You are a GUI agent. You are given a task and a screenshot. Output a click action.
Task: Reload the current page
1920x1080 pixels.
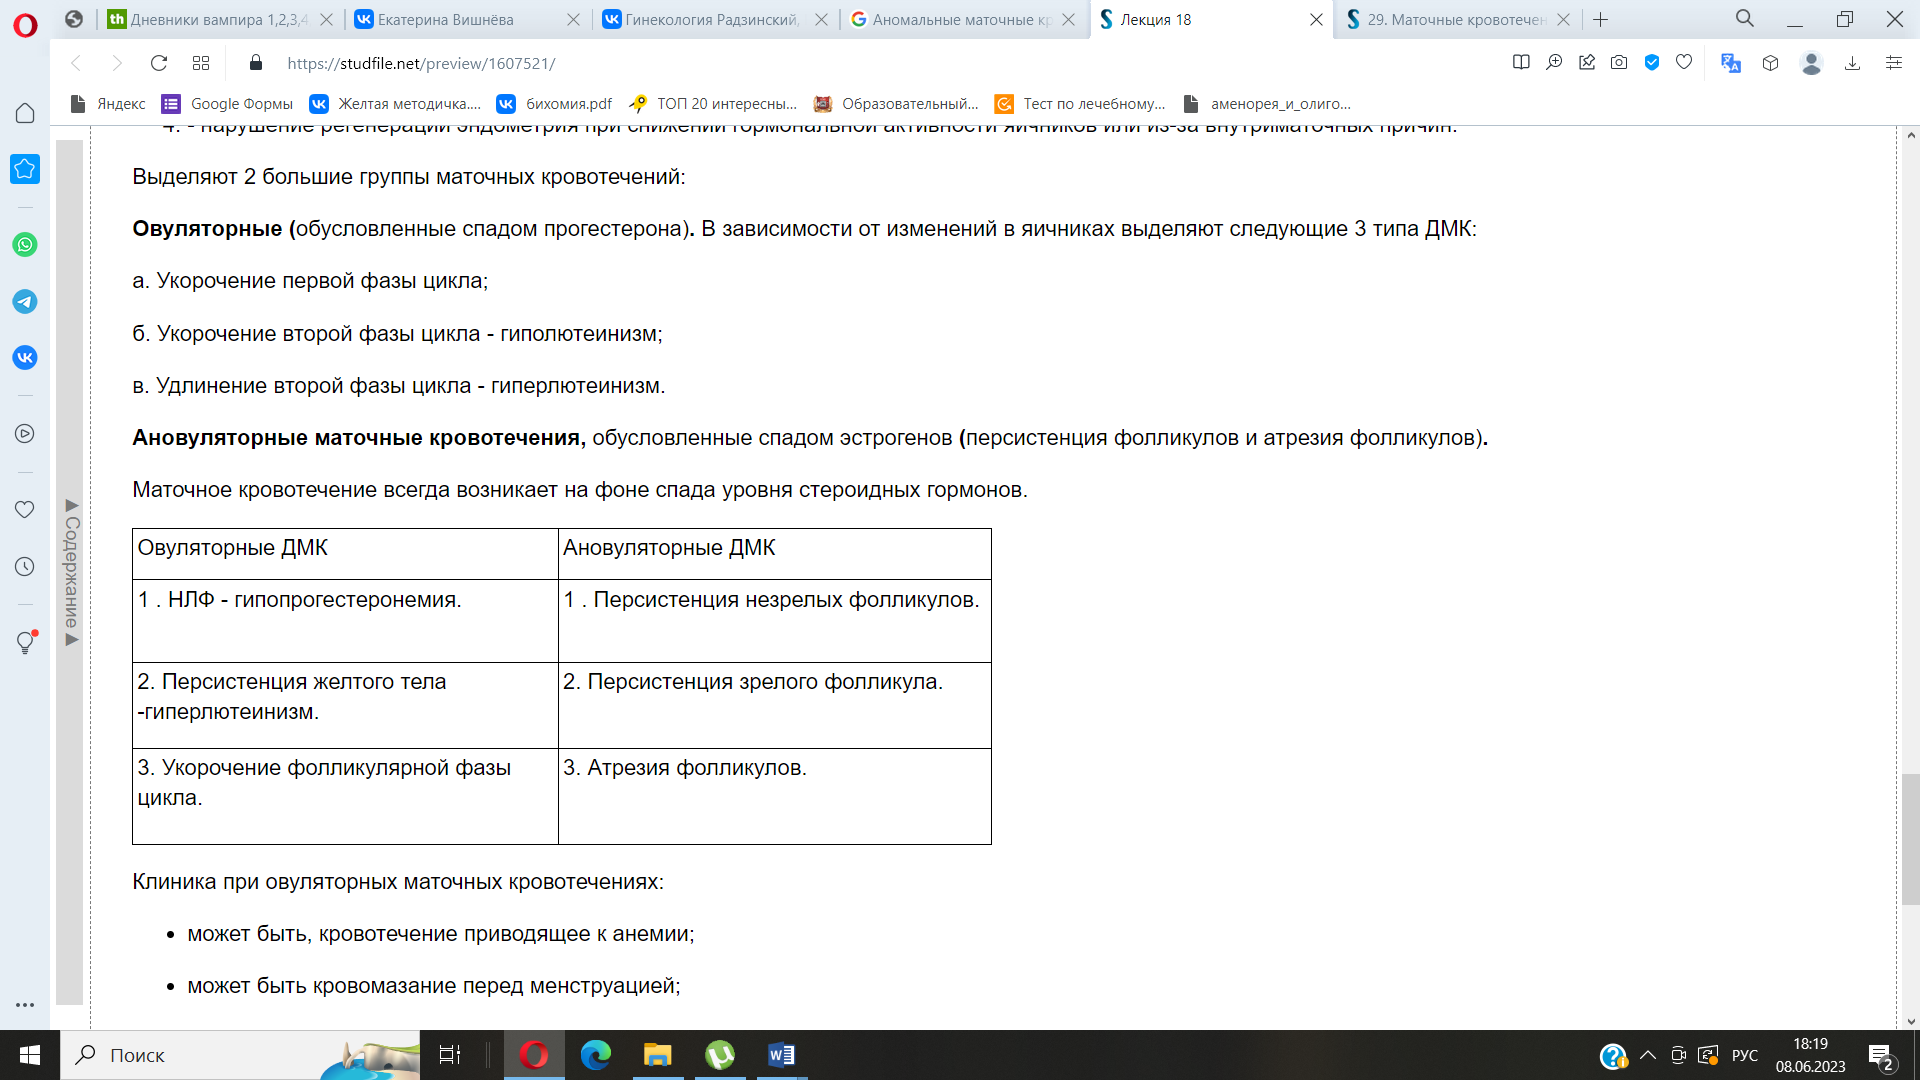158,63
